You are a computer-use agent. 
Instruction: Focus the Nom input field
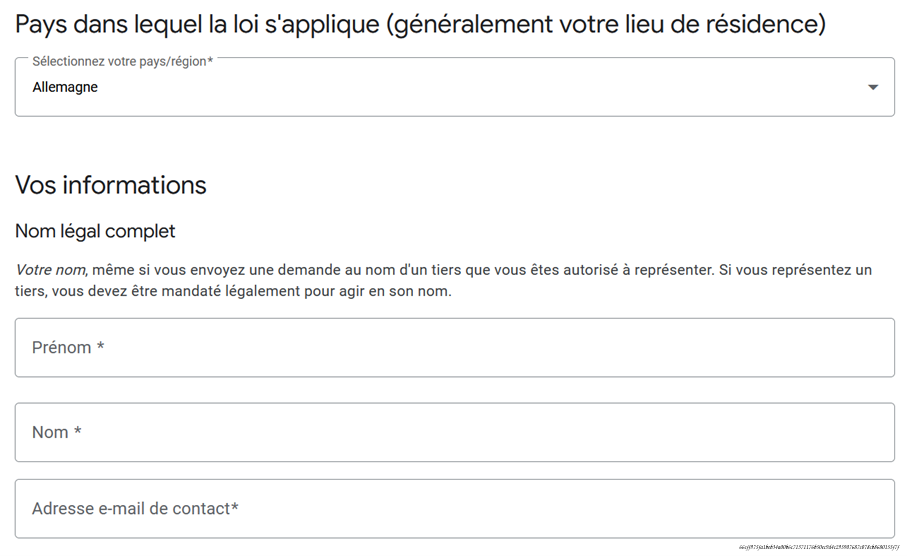(454, 433)
